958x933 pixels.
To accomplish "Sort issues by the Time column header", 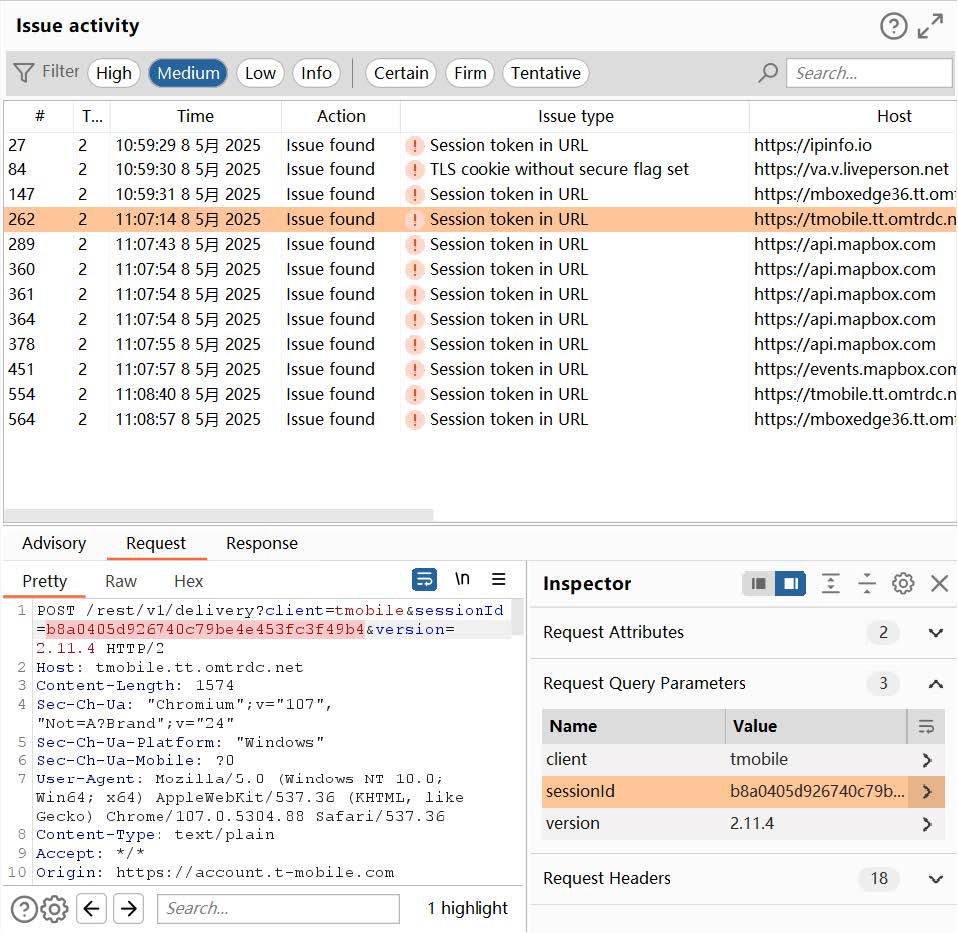I will (195, 116).
